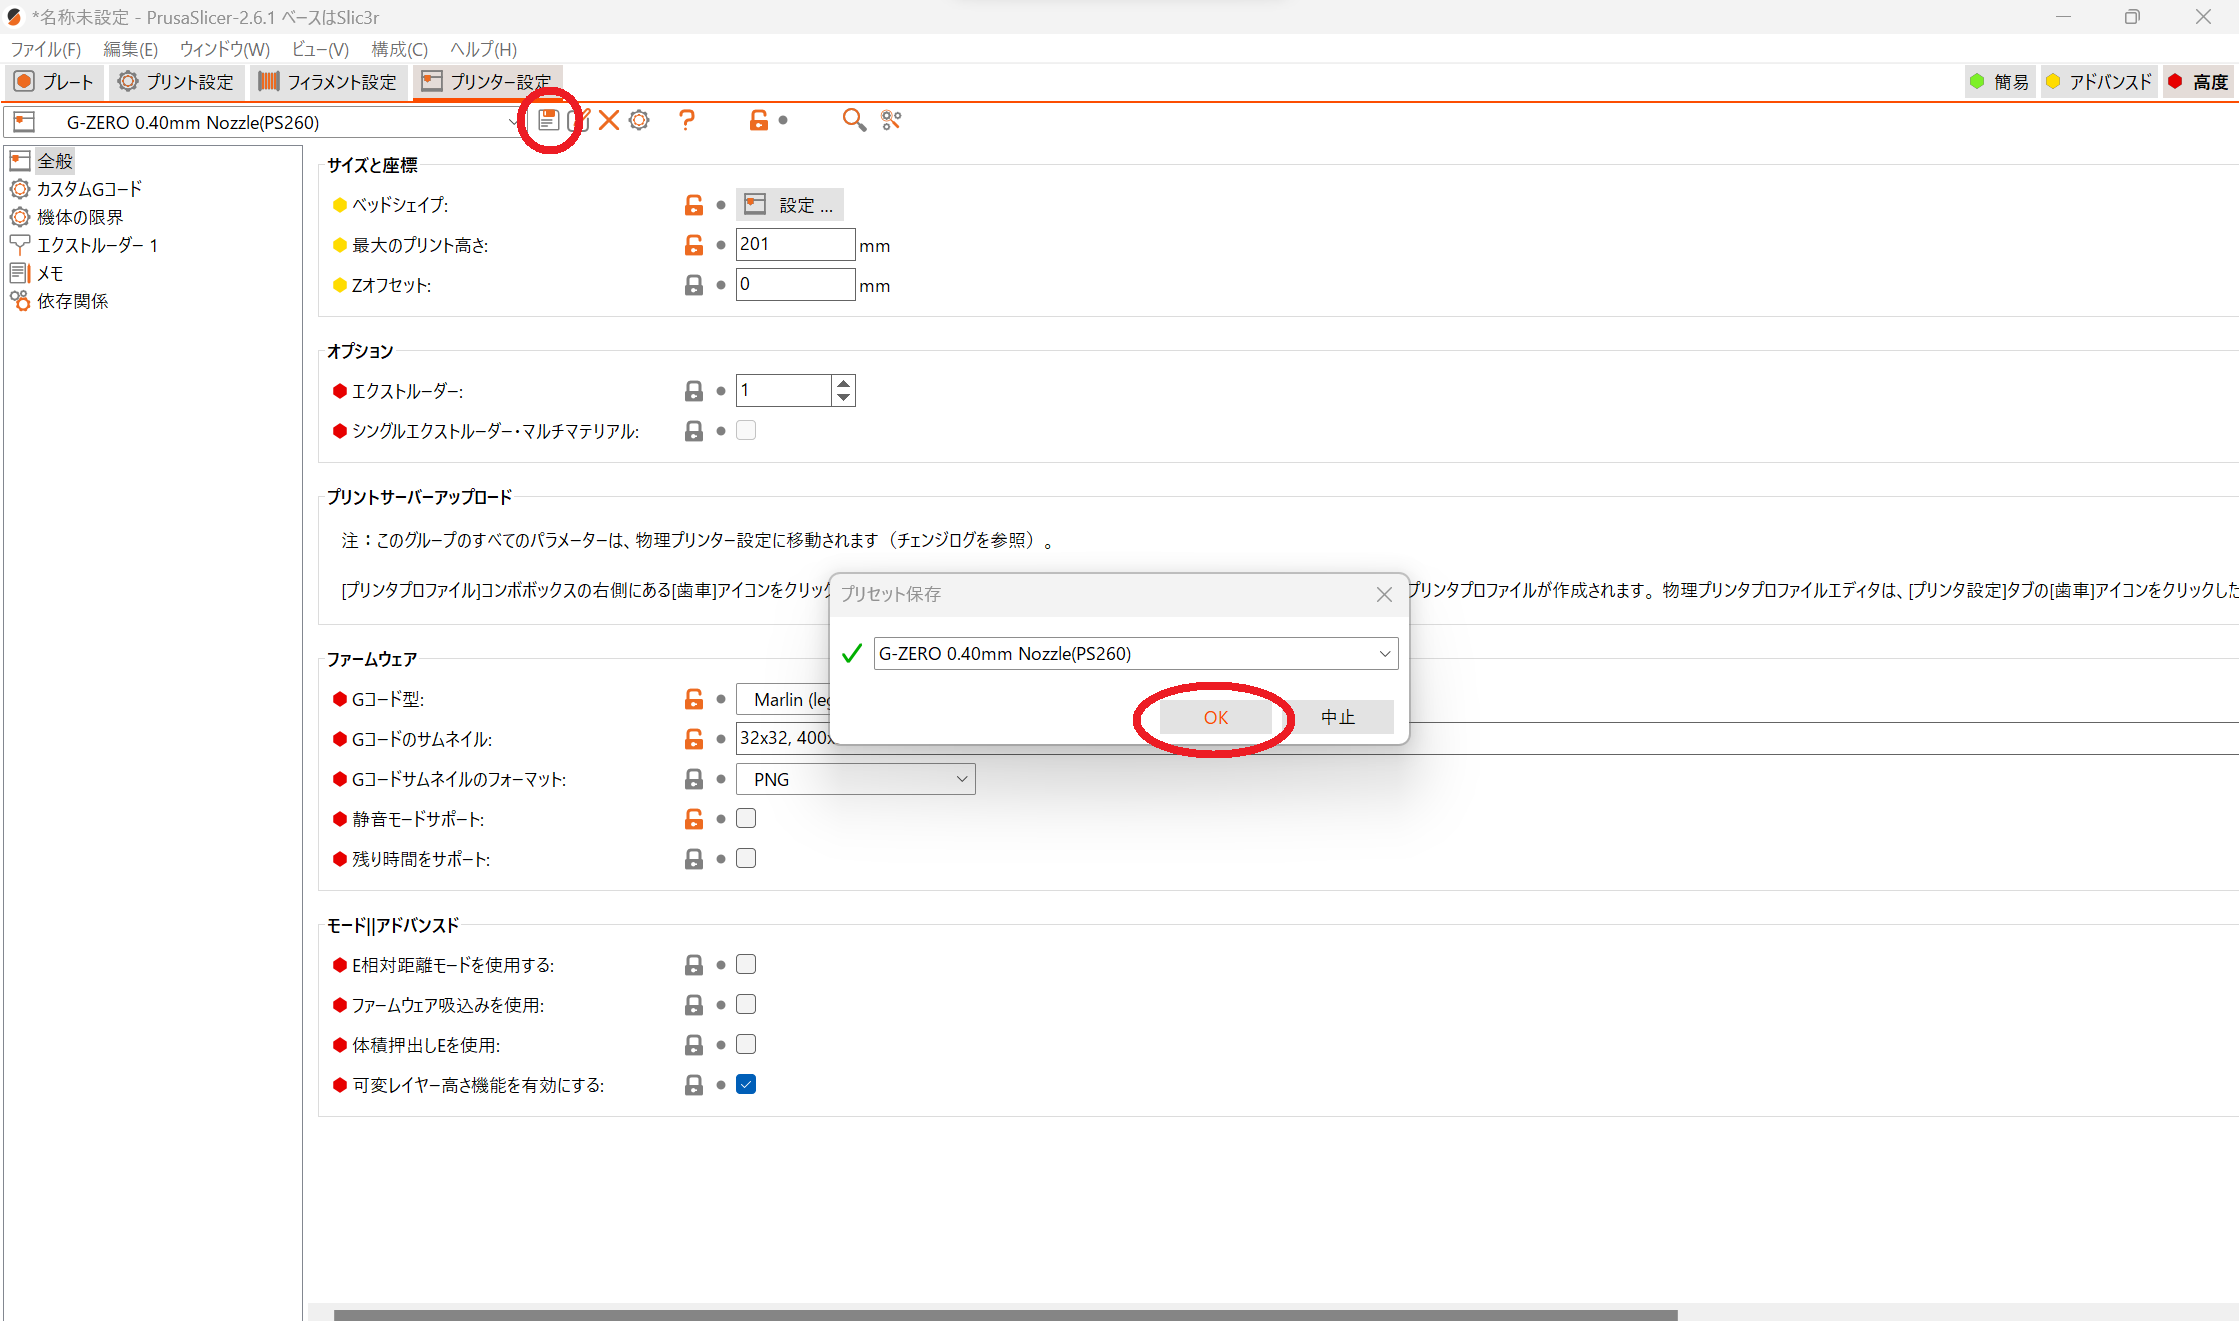Open 依存関係 in the sidebar

tap(72, 301)
